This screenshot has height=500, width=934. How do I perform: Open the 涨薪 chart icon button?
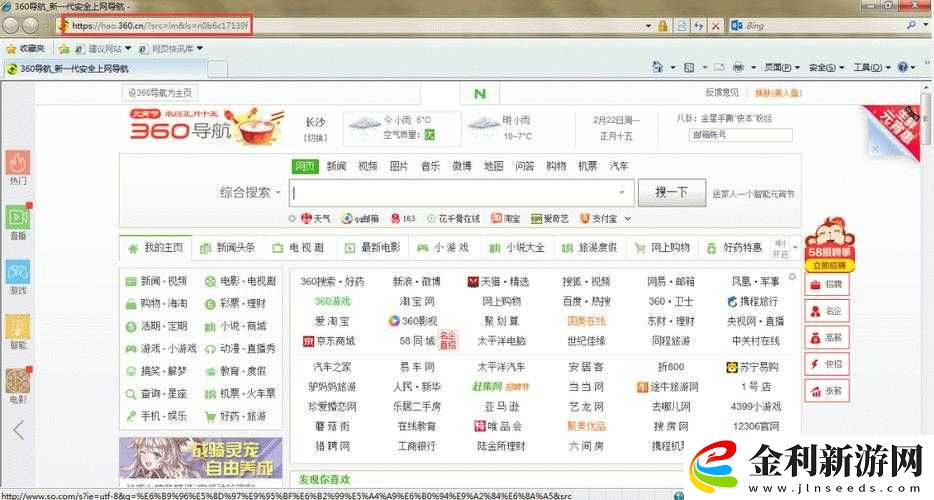click(827, 391)
